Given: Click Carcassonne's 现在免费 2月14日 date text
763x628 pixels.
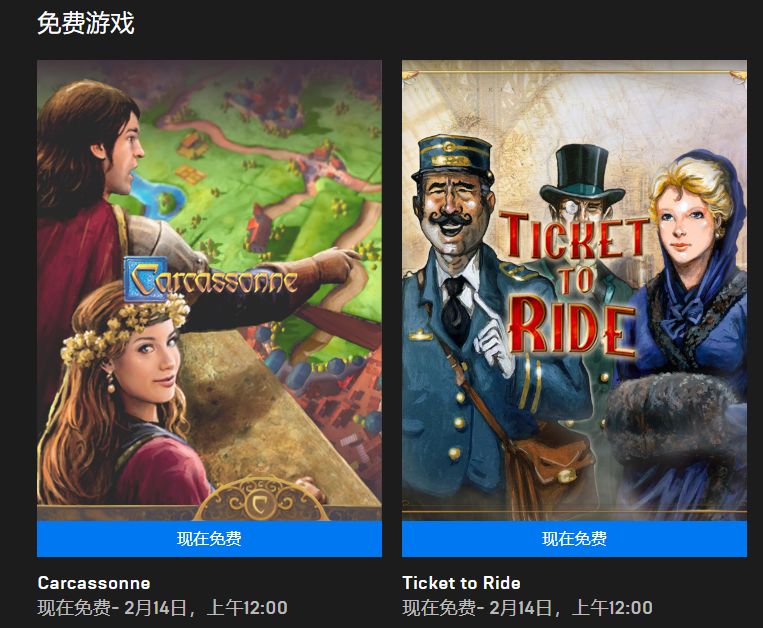Looking at the screenshot, I should click(x=163, y=608).
